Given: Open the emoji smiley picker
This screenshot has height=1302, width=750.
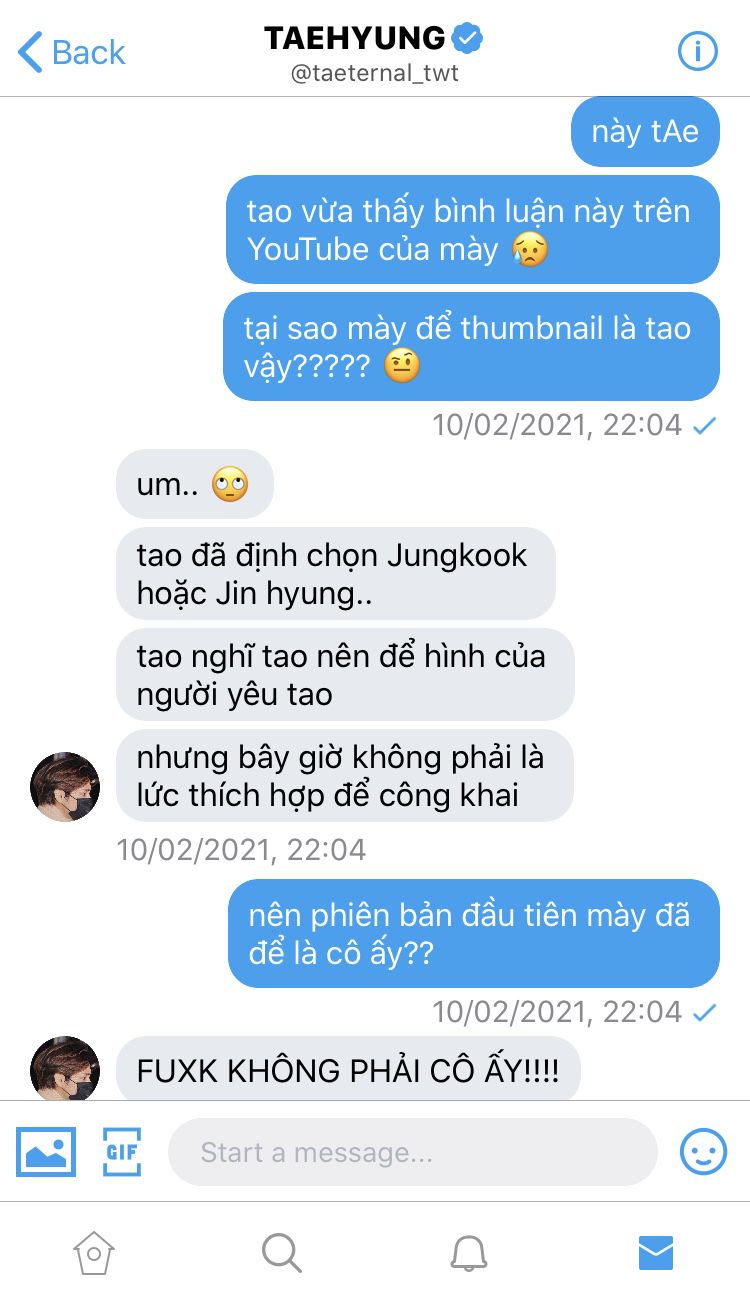Looking at the screenshot, I should (x=703, y=1152).
